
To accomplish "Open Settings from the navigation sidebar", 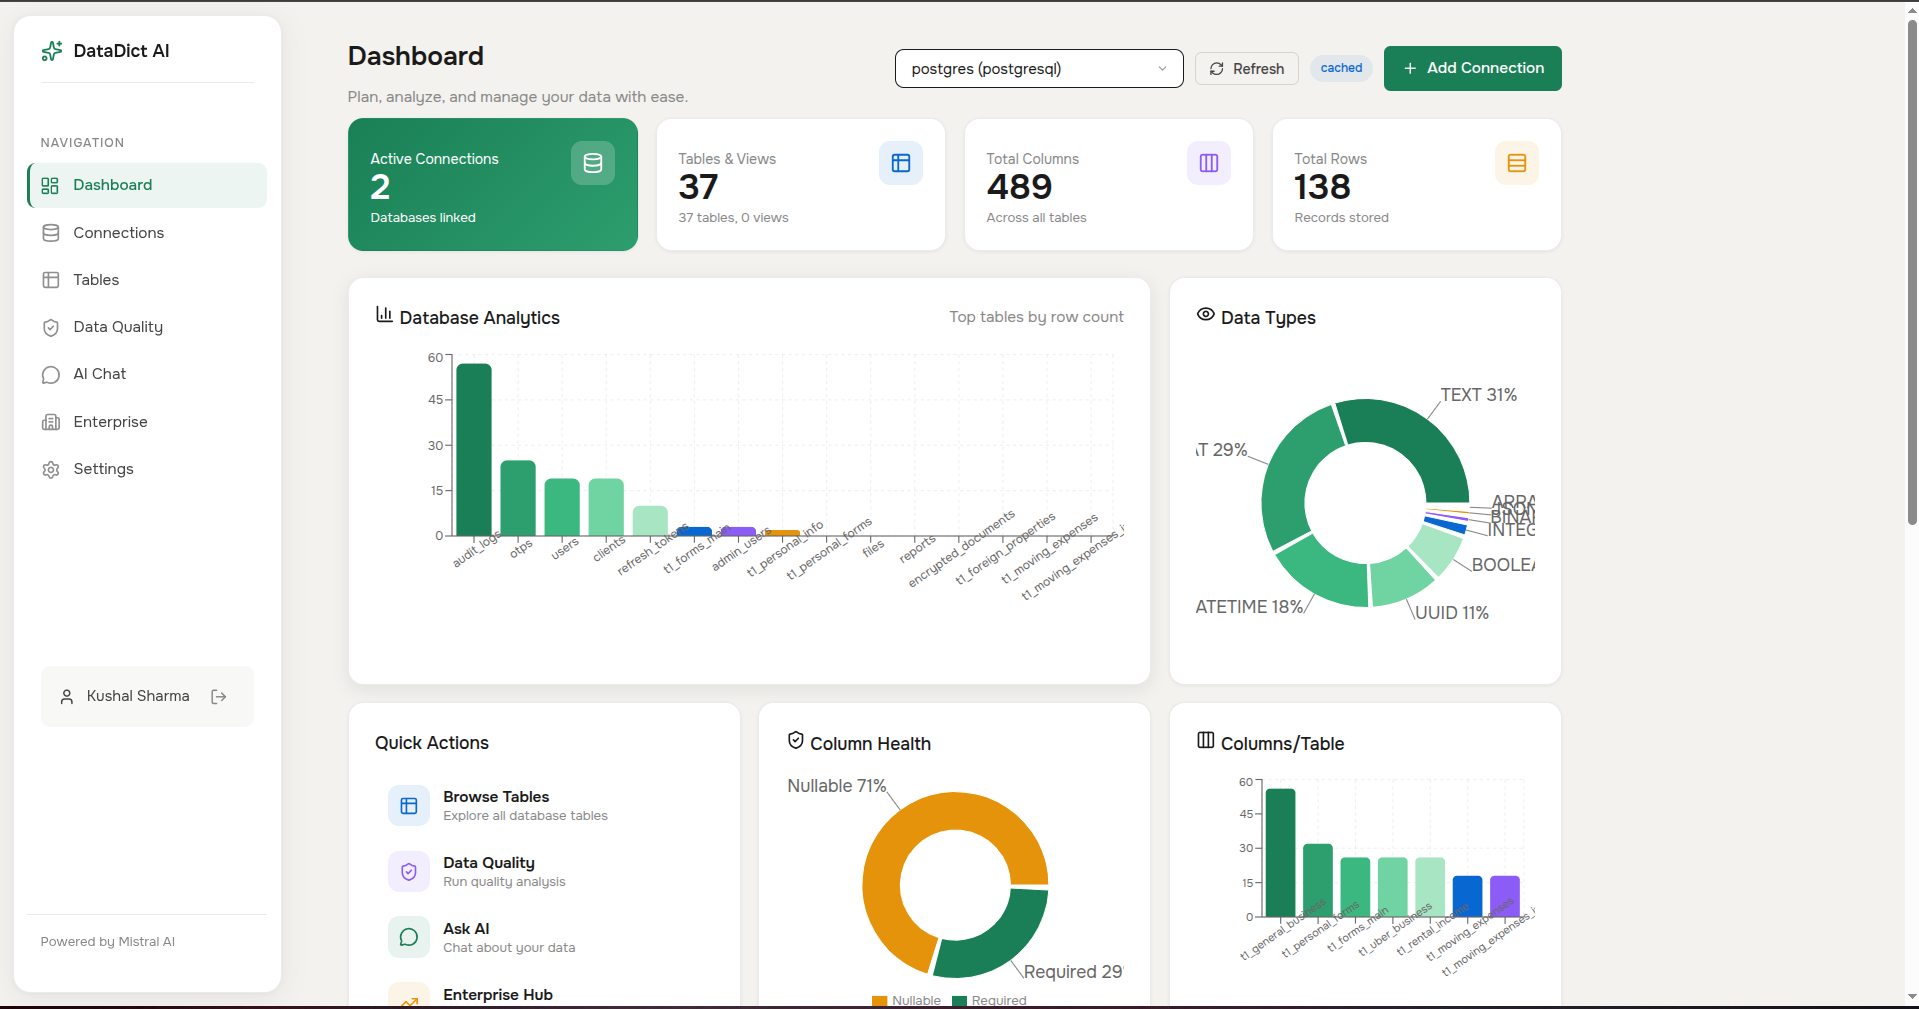I will [x=104, y=469].
